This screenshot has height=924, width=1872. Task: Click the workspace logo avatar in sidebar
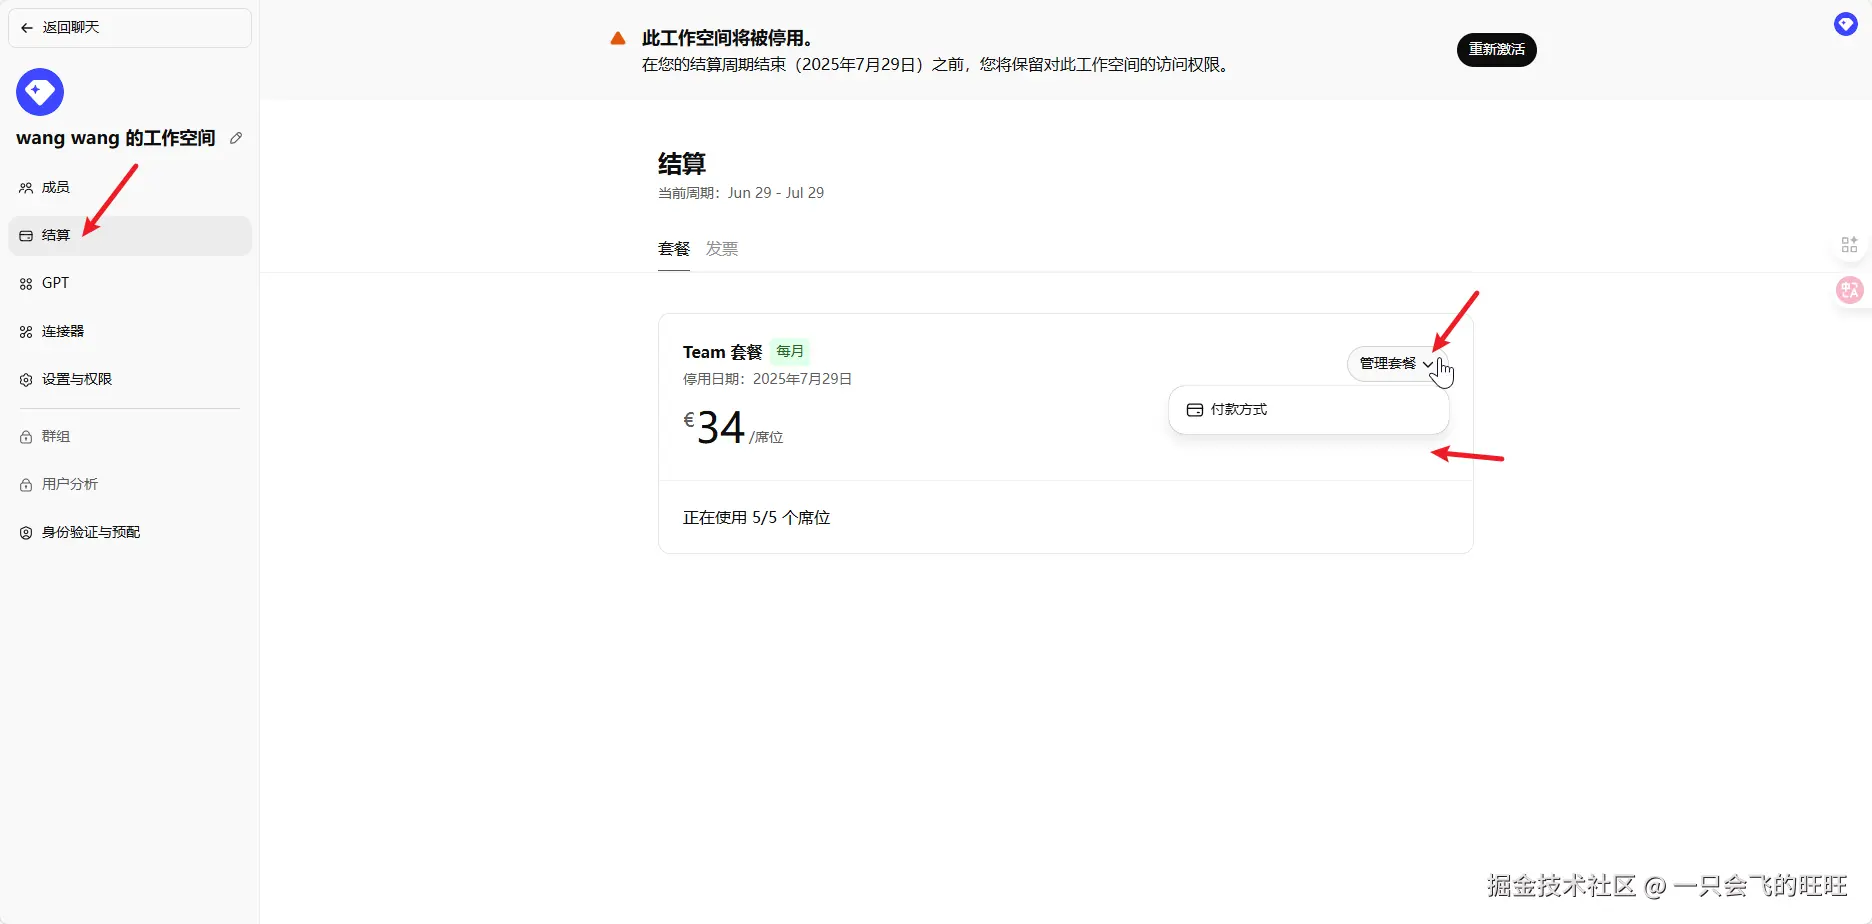coord(40,92)
